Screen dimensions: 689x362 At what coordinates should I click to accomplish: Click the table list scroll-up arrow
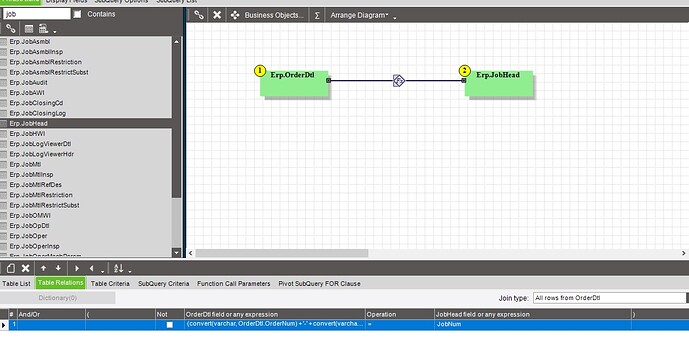(176, 42)
